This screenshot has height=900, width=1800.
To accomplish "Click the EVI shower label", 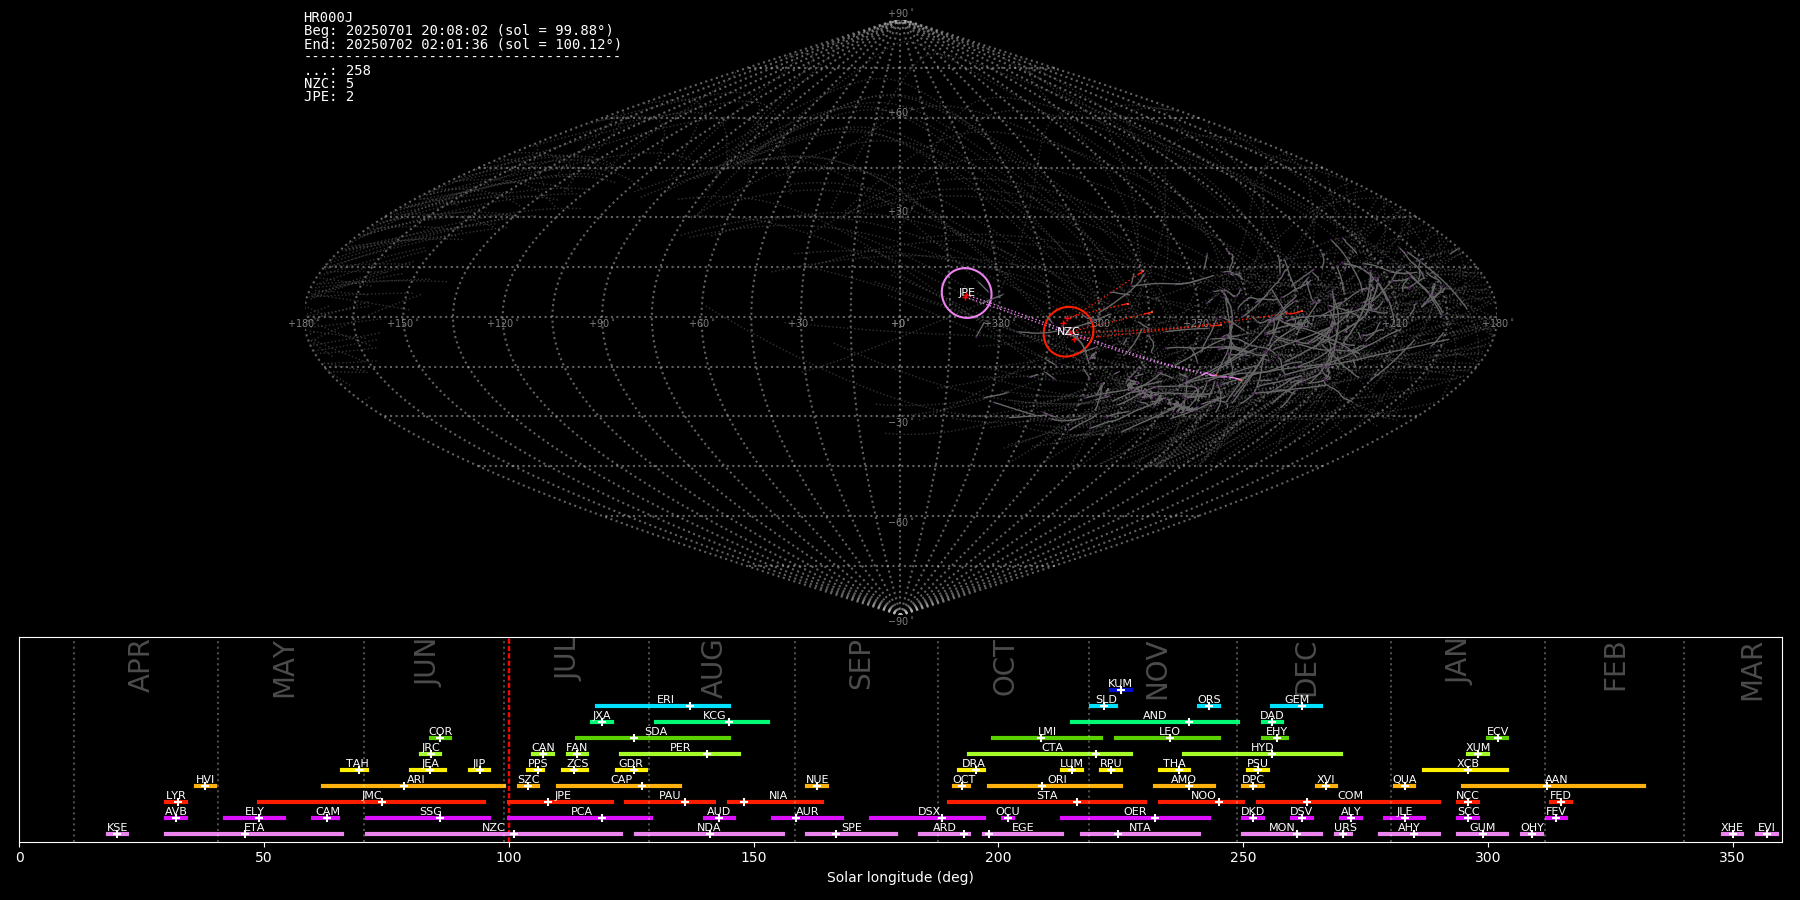I will pos(1766,828).
